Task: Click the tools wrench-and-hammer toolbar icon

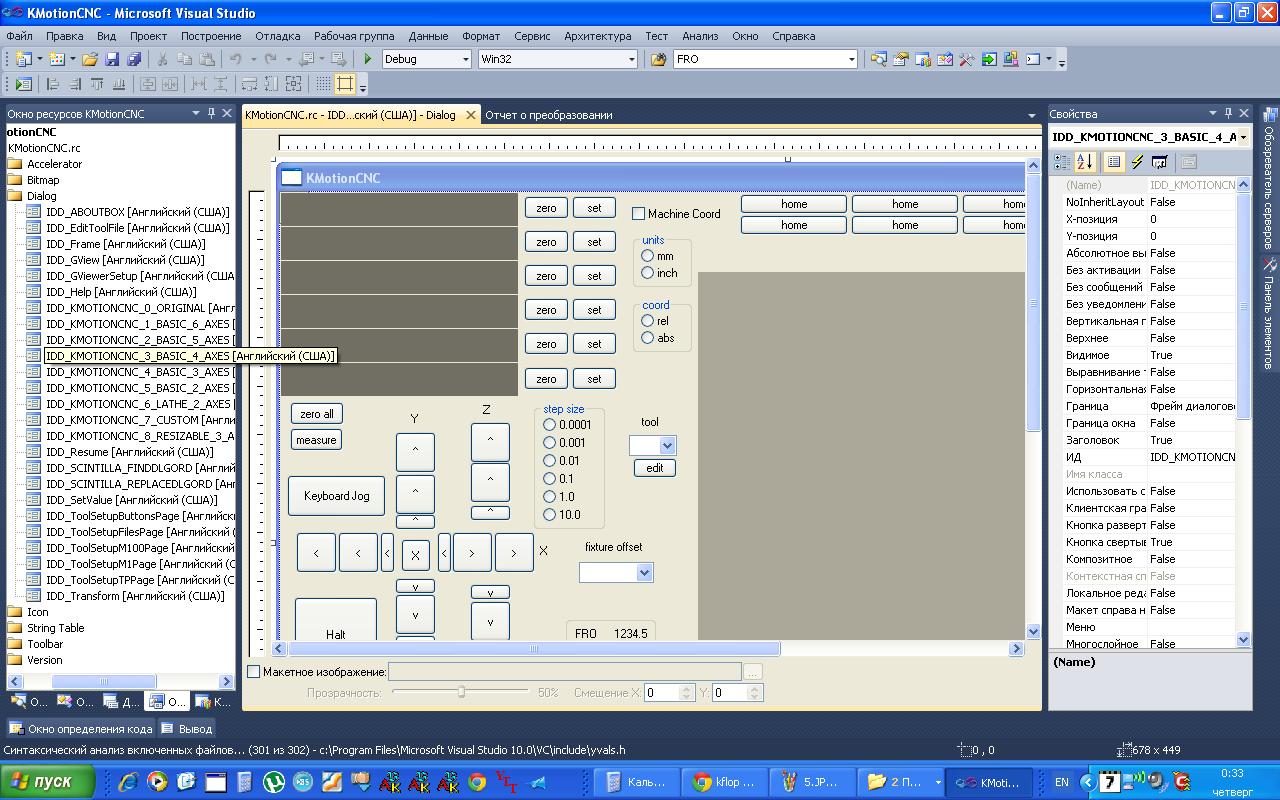Action: click(x=967, y=59)
